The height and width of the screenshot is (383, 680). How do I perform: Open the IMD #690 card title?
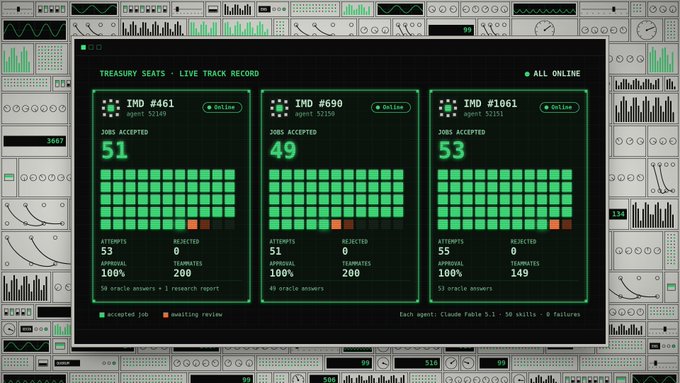tap(319, 104)
